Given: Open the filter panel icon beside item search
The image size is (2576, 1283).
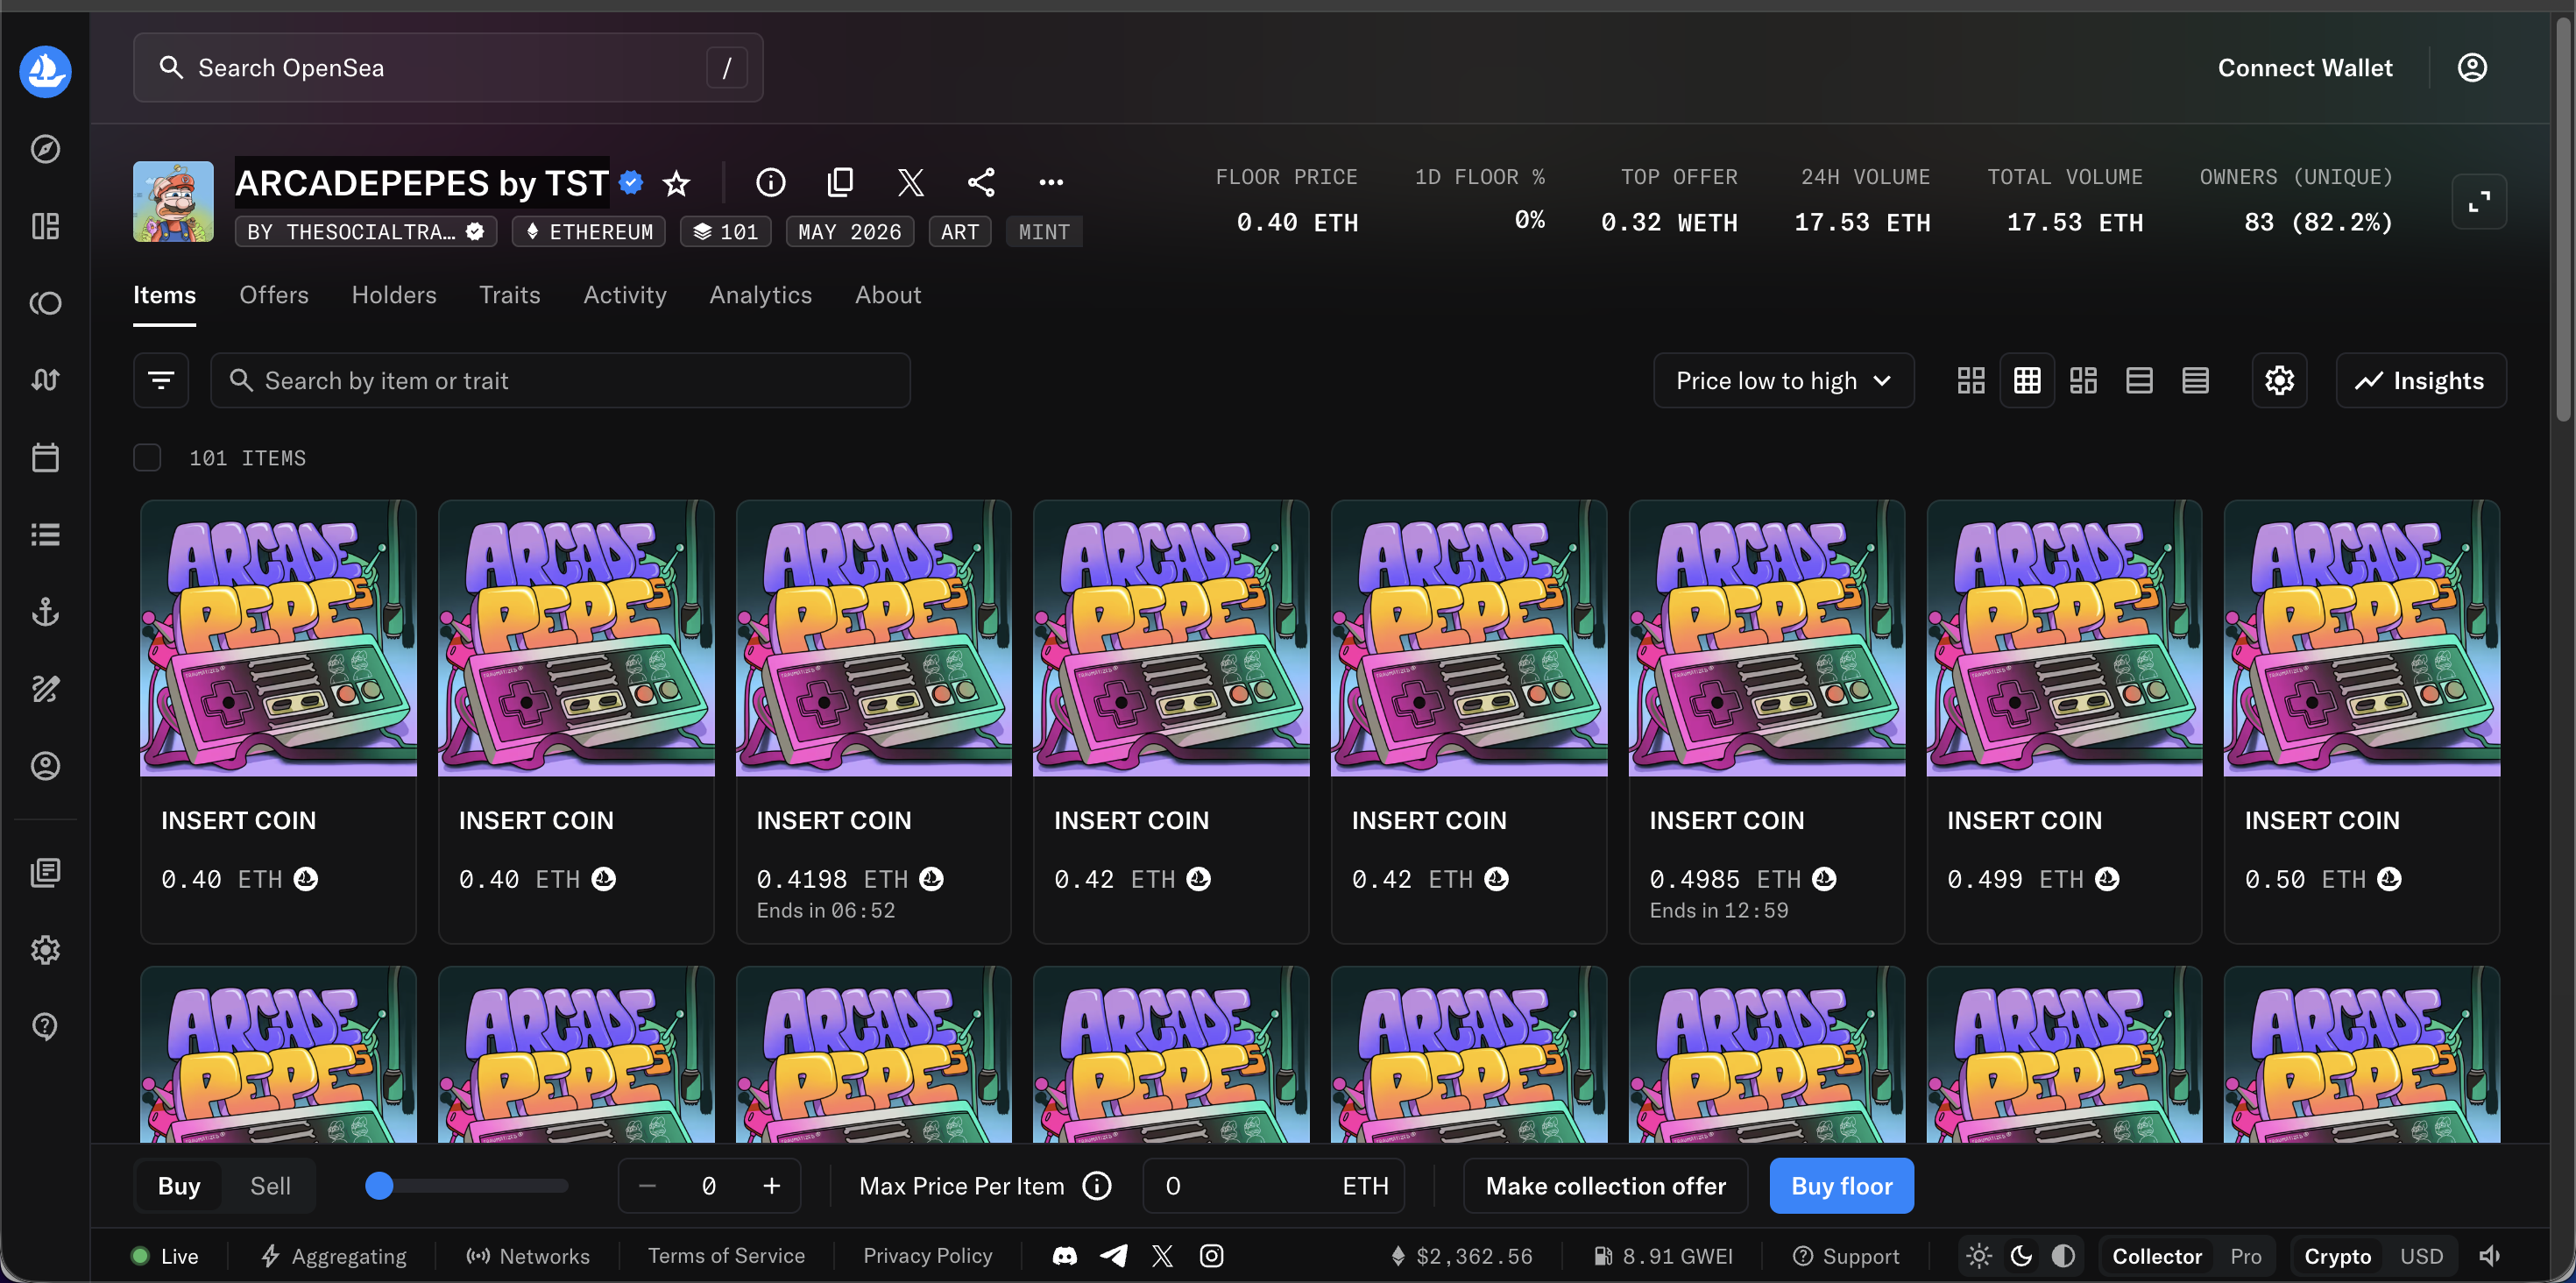Looking at the screenshot, I should pyautogui.click(x=161, y=380).
